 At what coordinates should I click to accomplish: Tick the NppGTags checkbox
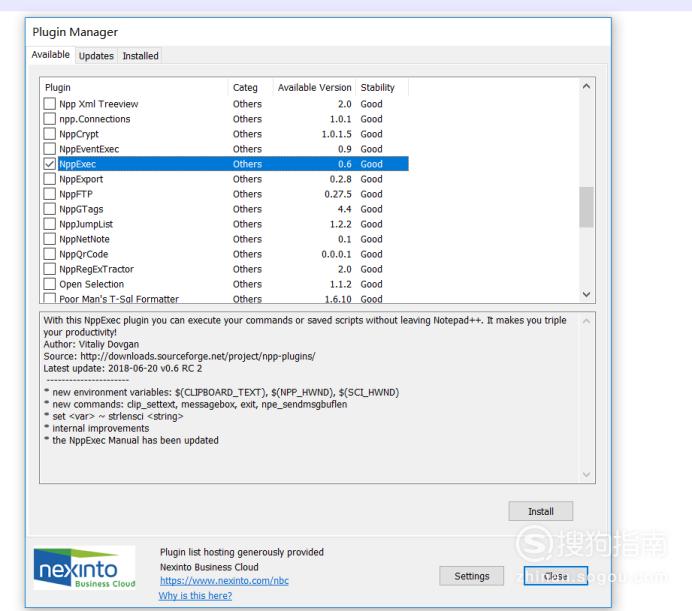click(x=49, y=209)
